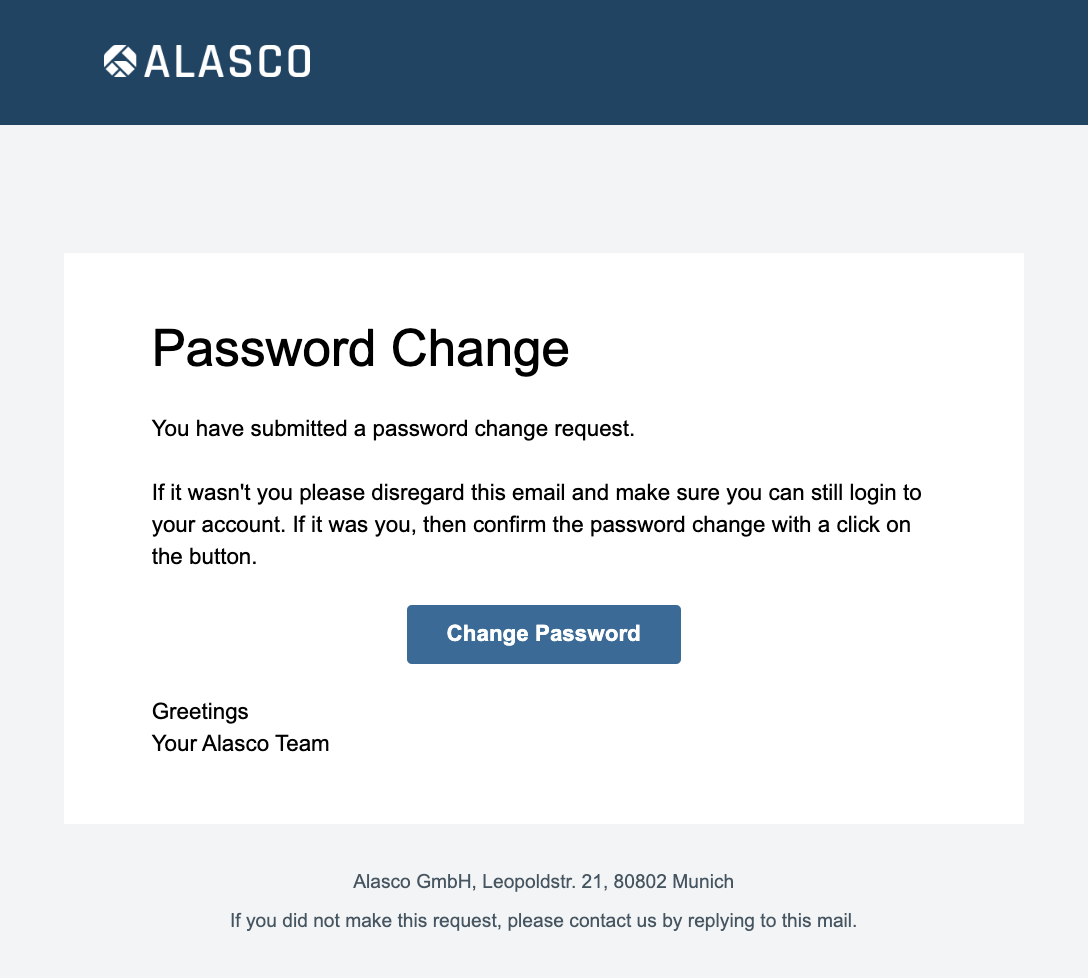1088x980 pixels.
Task: Click the Greetings sign-off text
Action: pos(200,711)
